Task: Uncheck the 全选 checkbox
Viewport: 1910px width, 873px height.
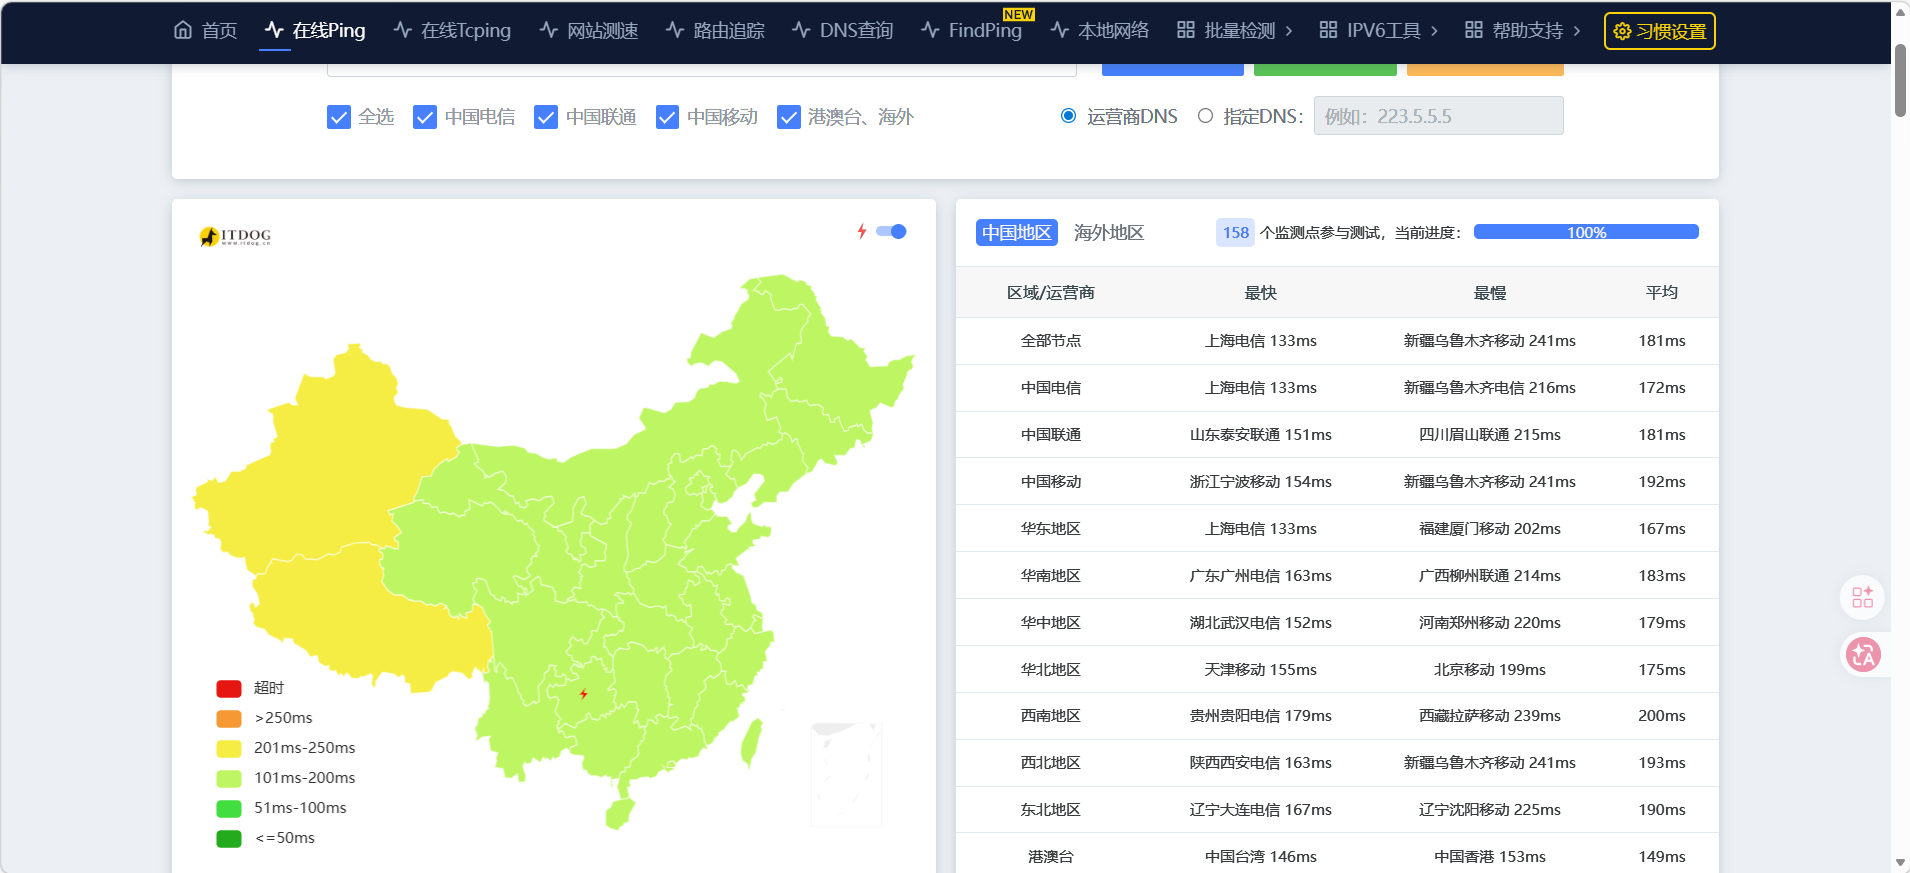Action: click(x=339, y=117)
